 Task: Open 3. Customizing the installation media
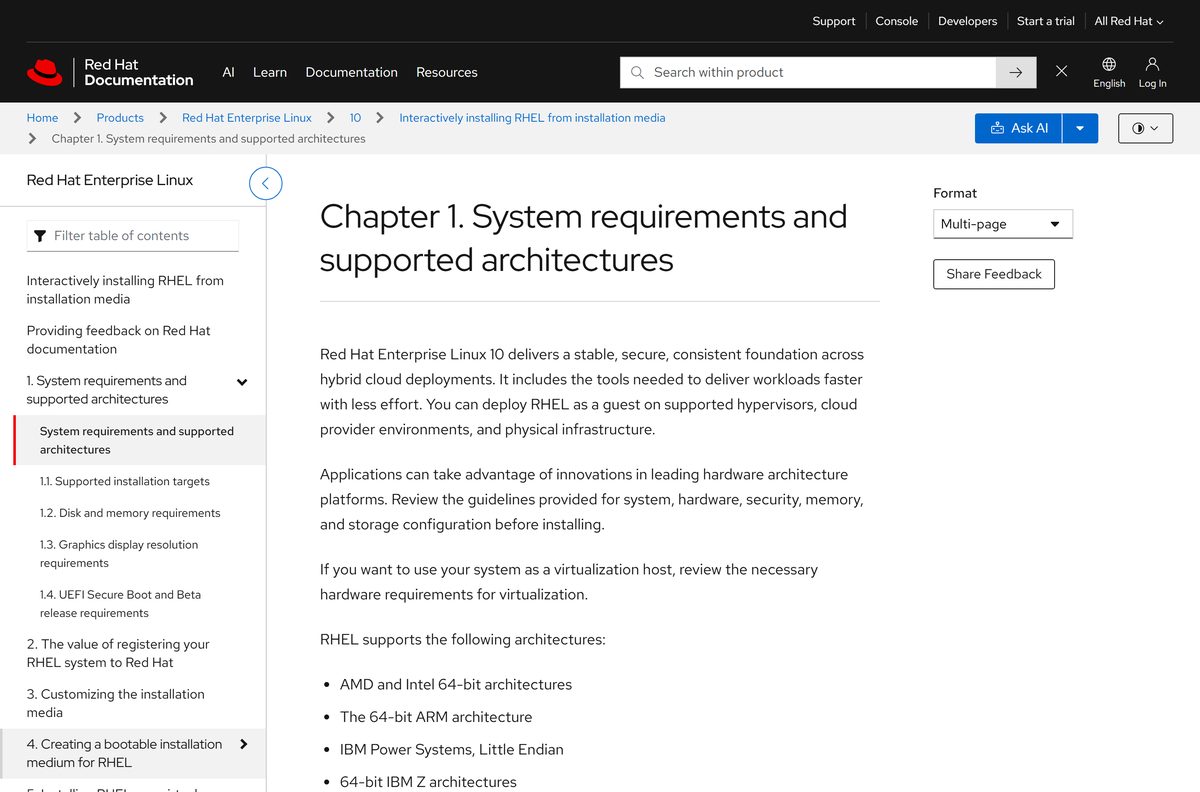pos(115,703)
